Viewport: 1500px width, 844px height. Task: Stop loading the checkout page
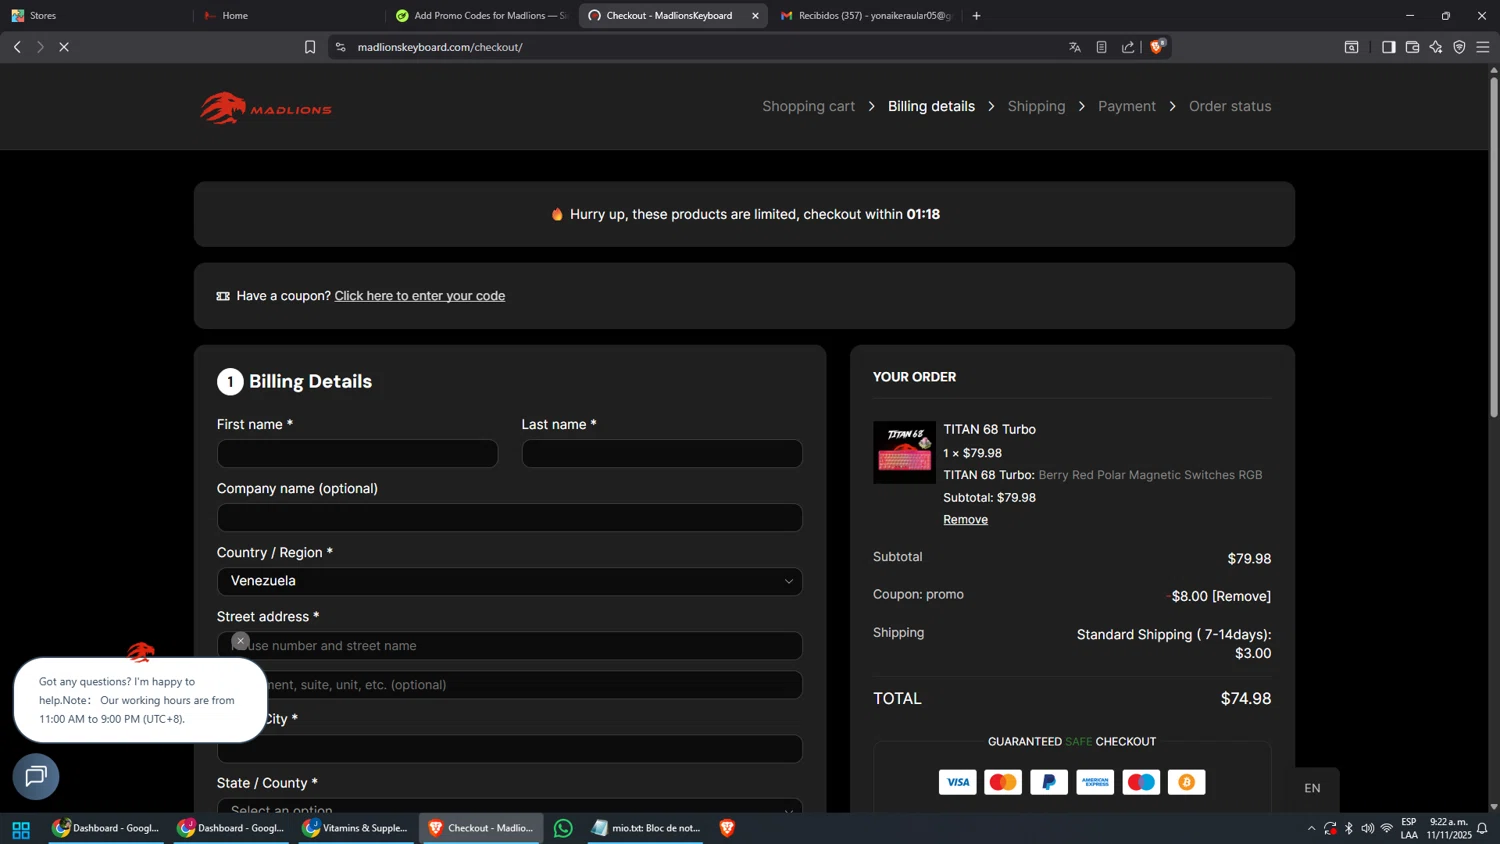[64, 47]
